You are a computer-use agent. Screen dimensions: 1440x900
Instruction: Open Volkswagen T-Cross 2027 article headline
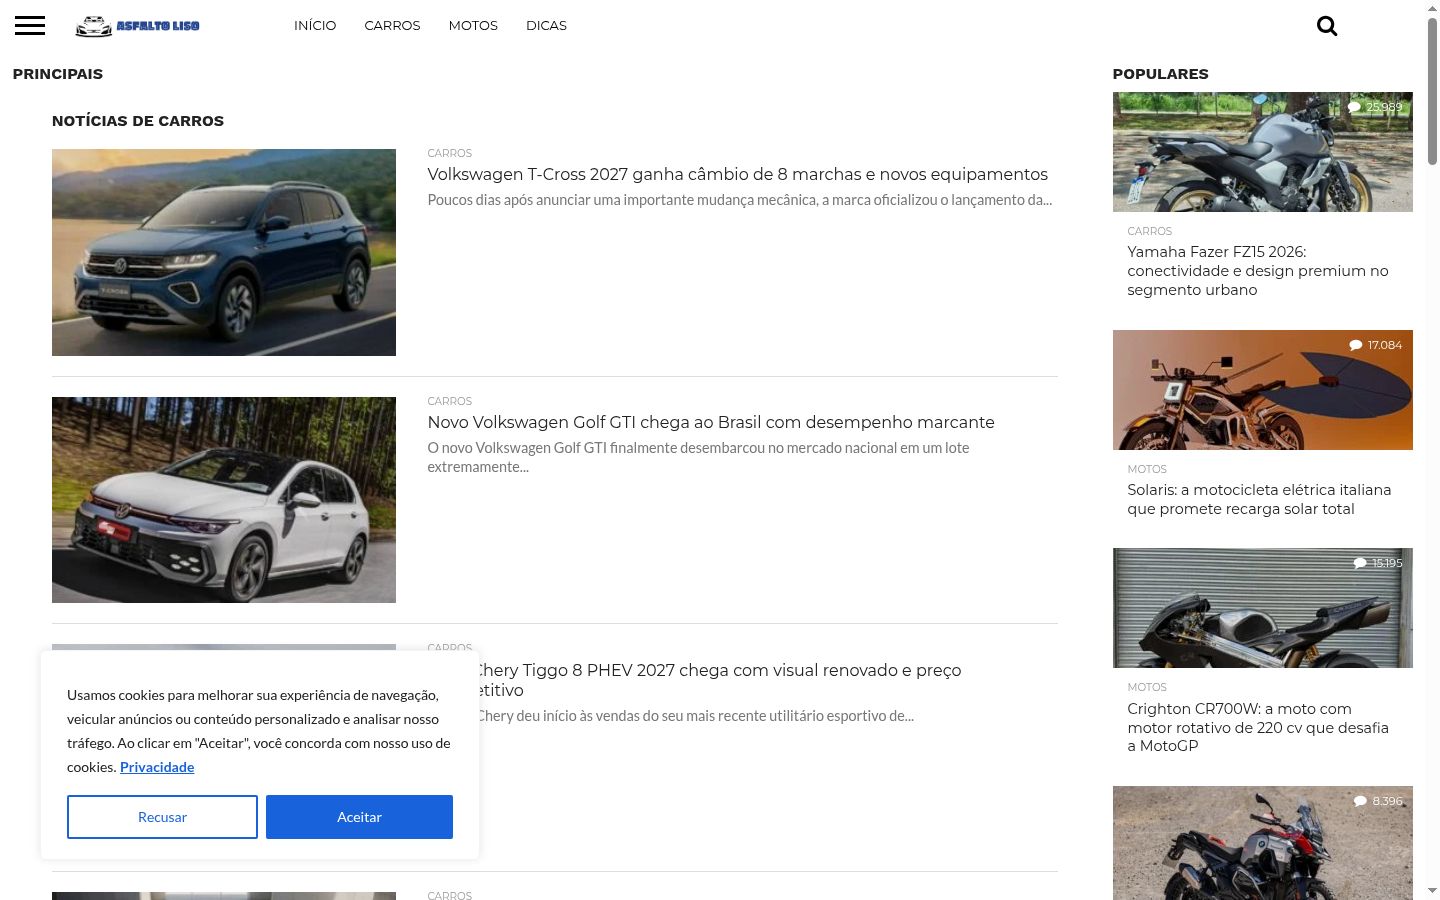click(x=738, y=174)
